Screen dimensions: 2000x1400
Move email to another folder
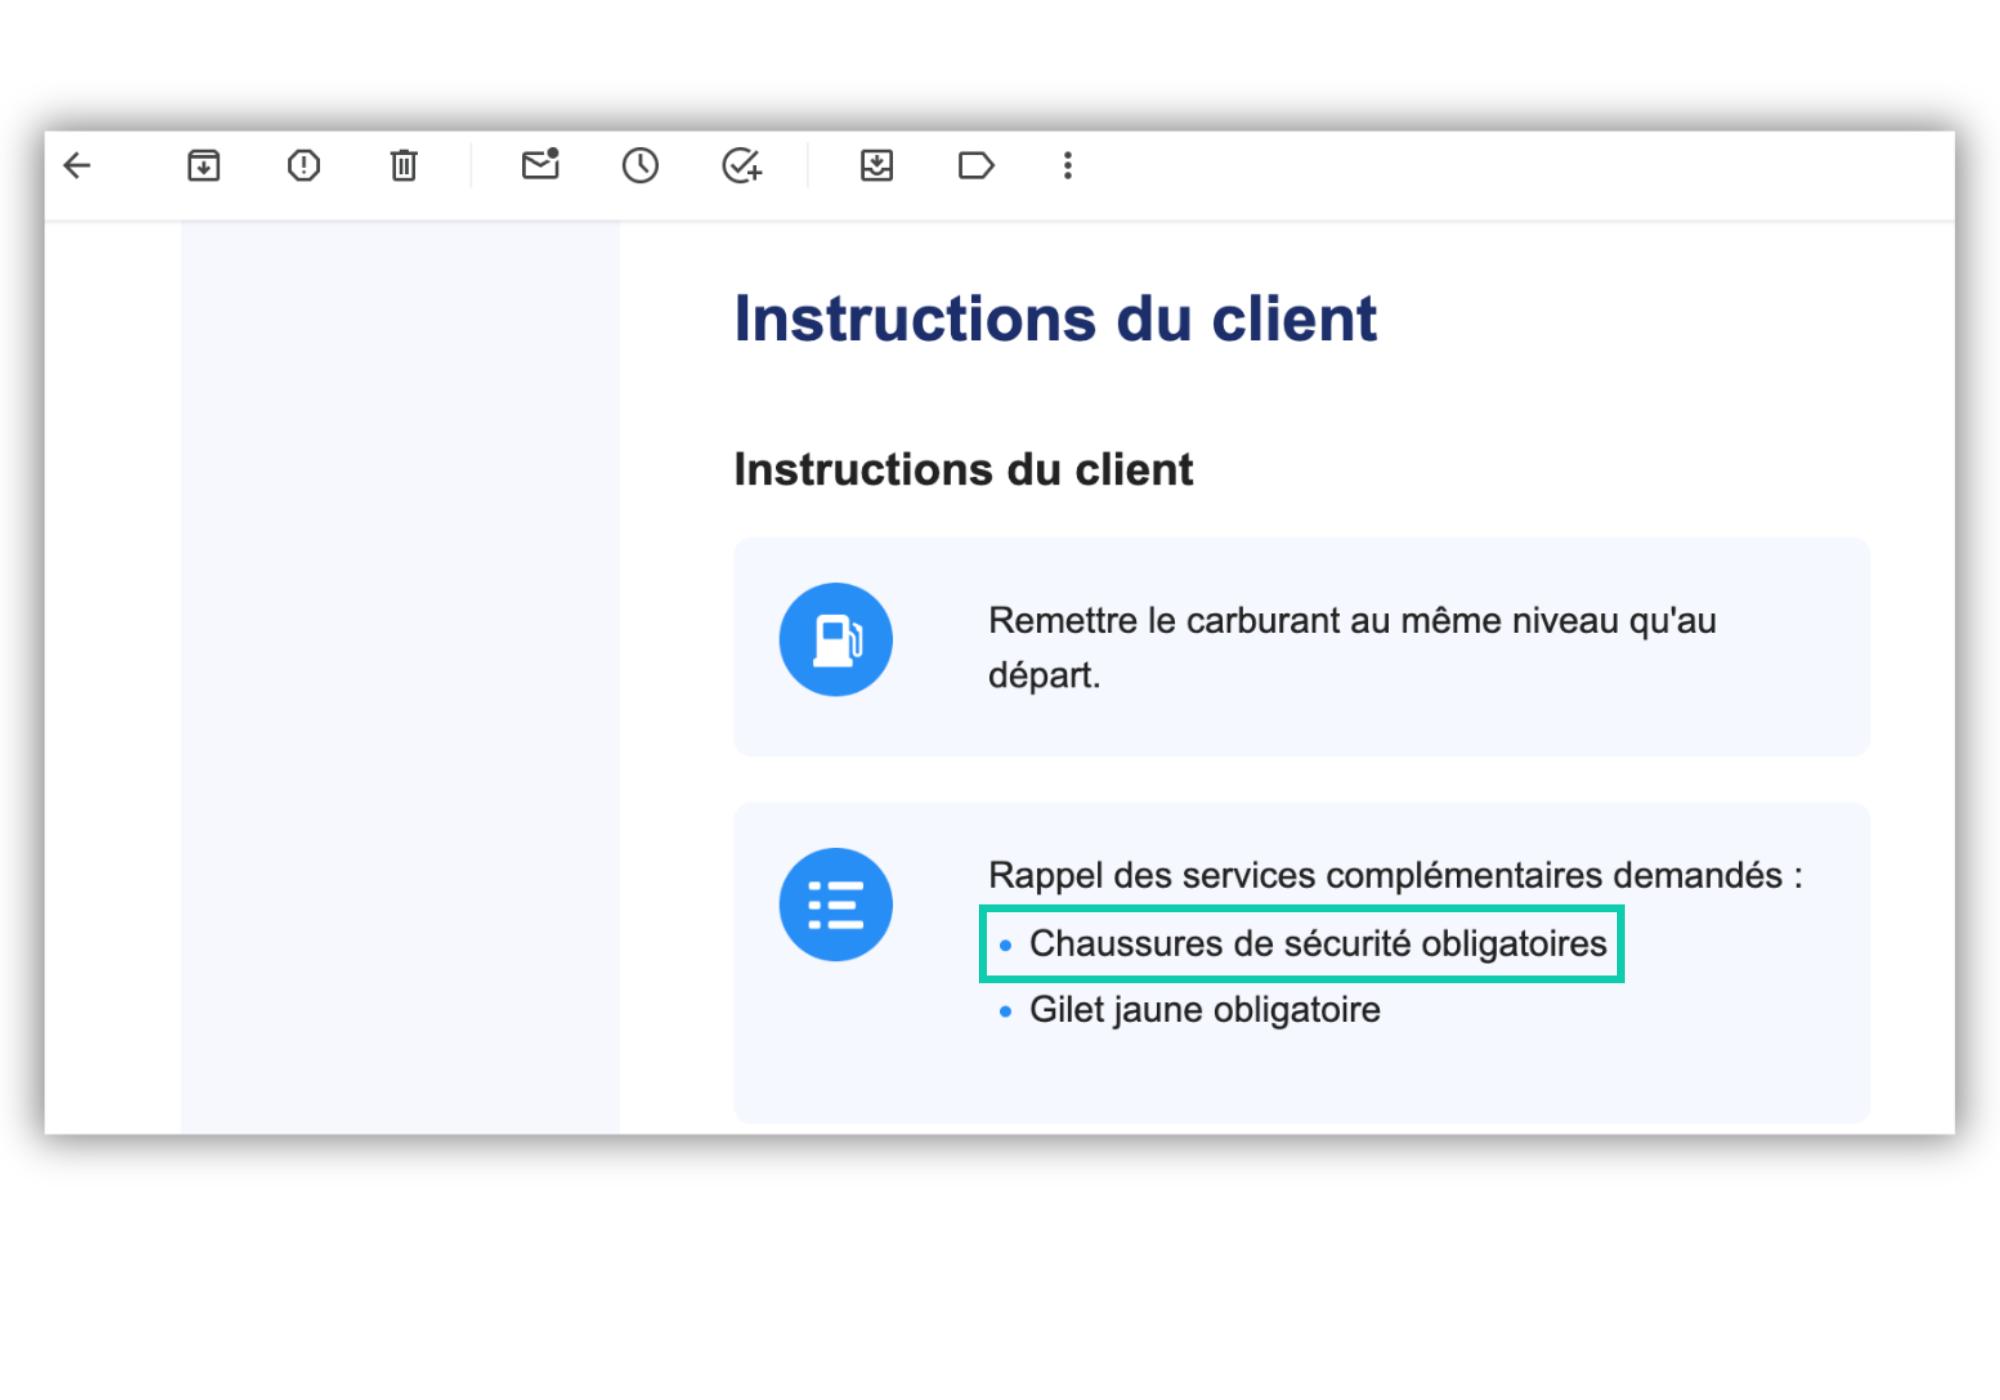[x=877, y=165]
